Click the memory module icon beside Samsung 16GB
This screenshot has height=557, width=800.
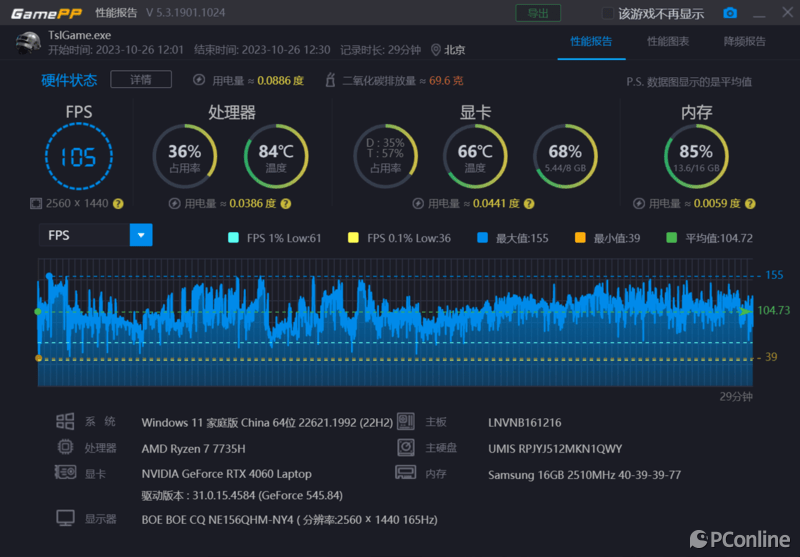point(406,473)
